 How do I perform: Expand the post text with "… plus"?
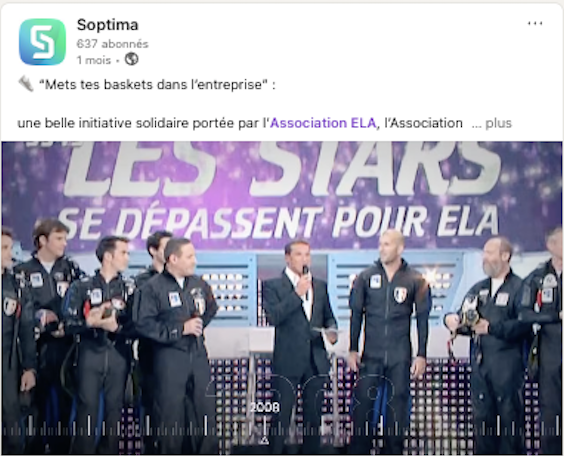pos(492,123)
